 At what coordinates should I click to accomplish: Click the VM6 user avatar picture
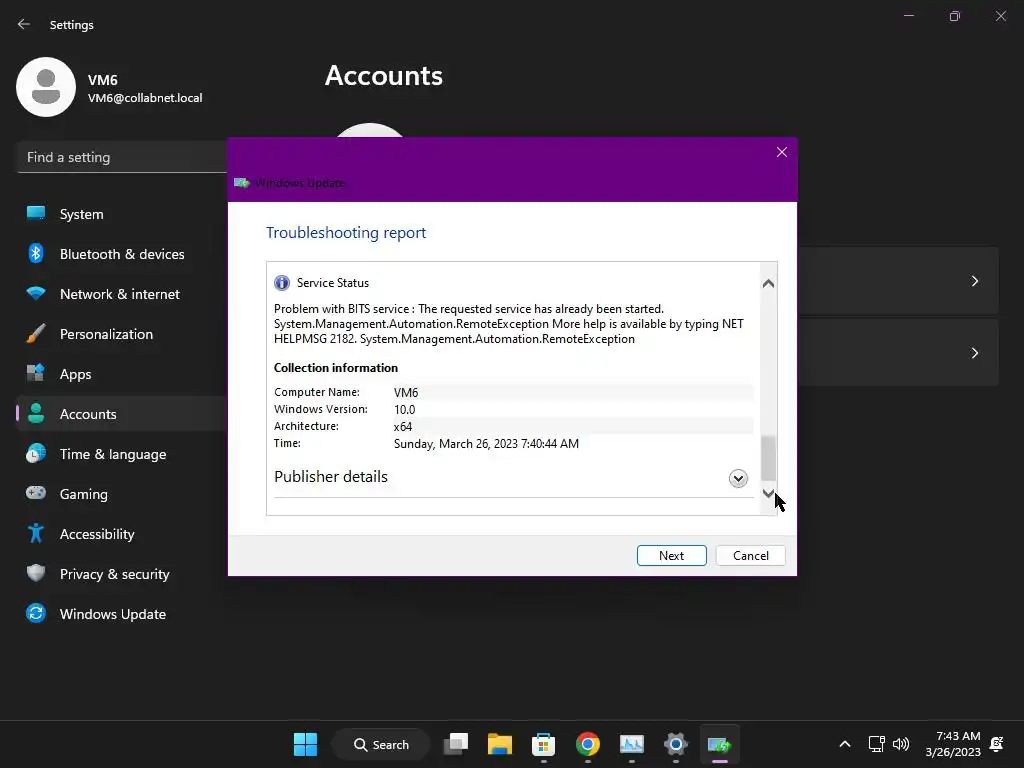[46, 87]
